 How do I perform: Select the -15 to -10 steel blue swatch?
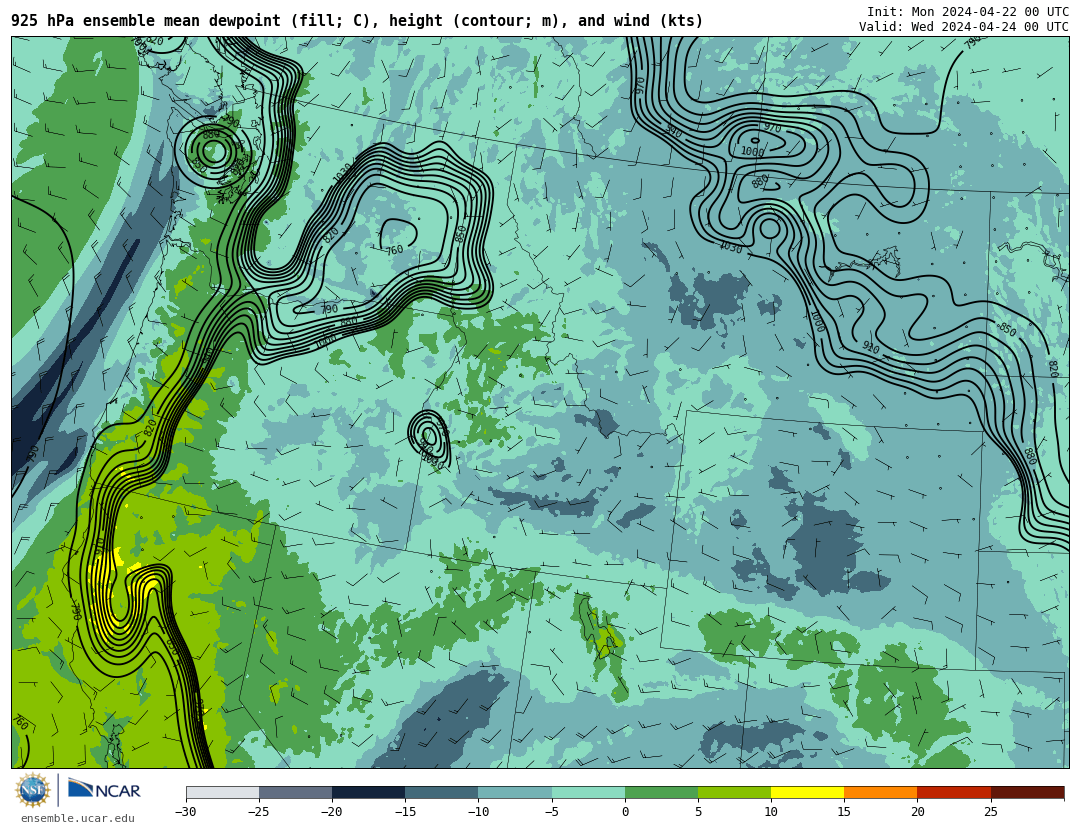point(442,792)
